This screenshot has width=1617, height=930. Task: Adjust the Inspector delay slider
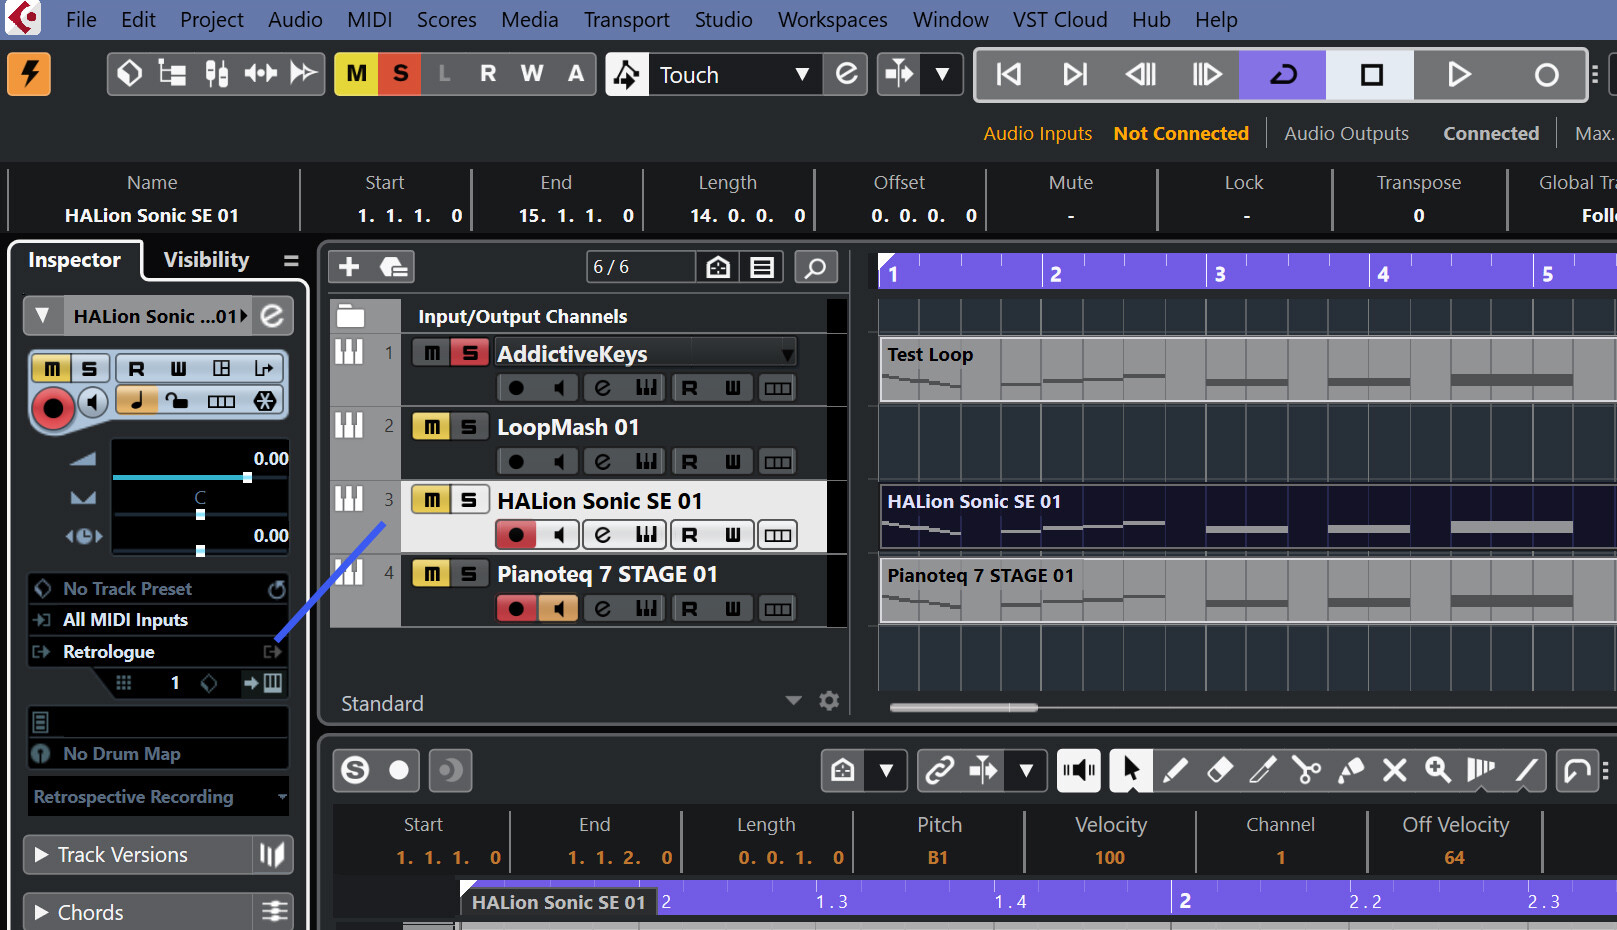click(x=200, y=550)
